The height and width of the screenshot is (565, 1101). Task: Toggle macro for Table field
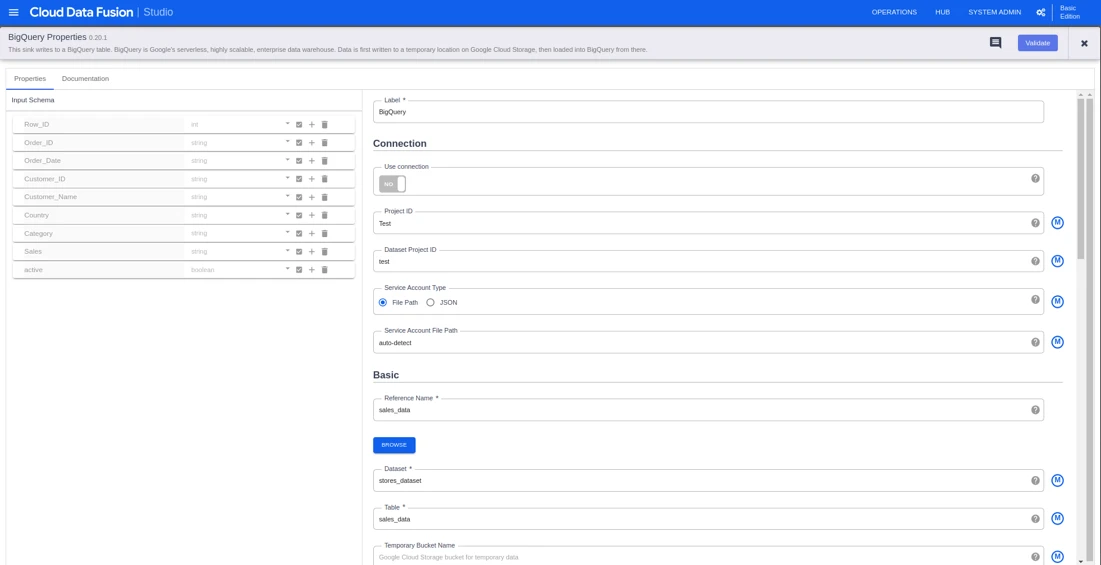click(x=1057, y=519)
